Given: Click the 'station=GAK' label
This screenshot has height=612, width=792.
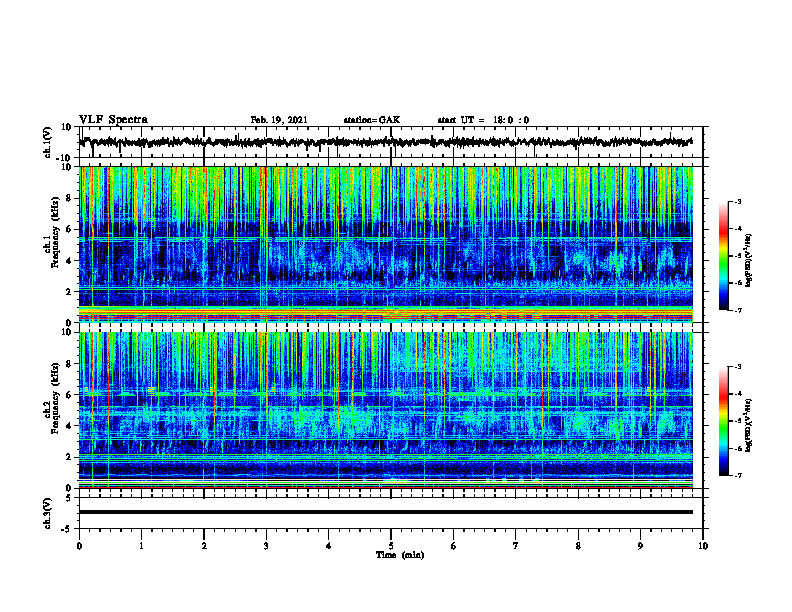Looking at the screenshot, I should [372, 120].
